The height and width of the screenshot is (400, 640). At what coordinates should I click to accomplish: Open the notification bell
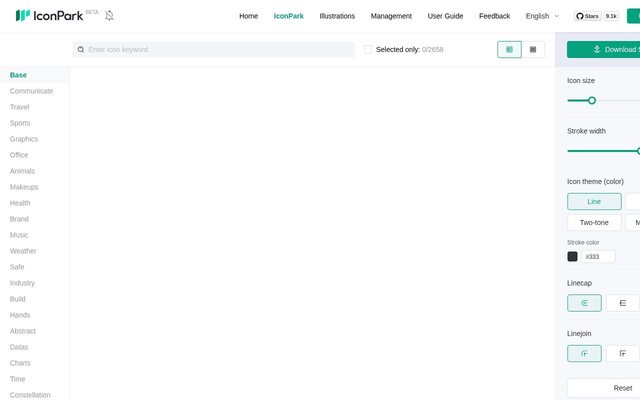pyautogui.click(x=109, y=16)
